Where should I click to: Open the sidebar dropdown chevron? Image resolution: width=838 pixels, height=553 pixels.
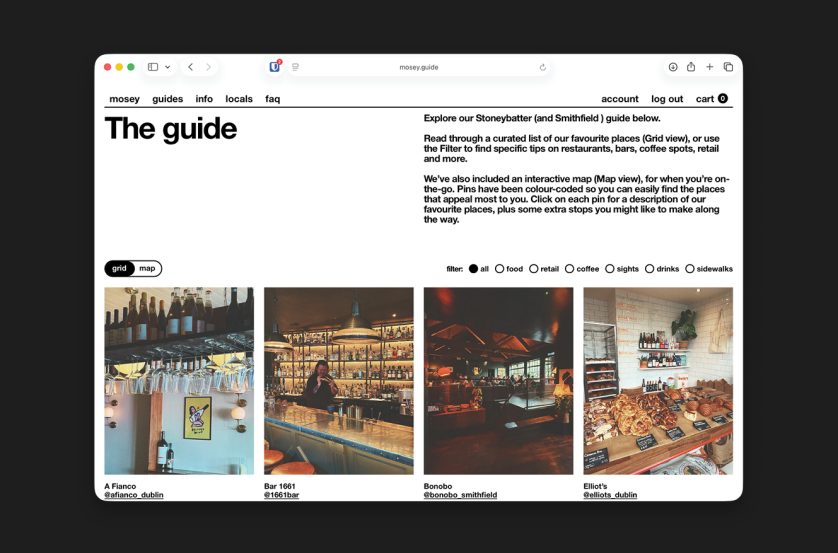[167, 67]
